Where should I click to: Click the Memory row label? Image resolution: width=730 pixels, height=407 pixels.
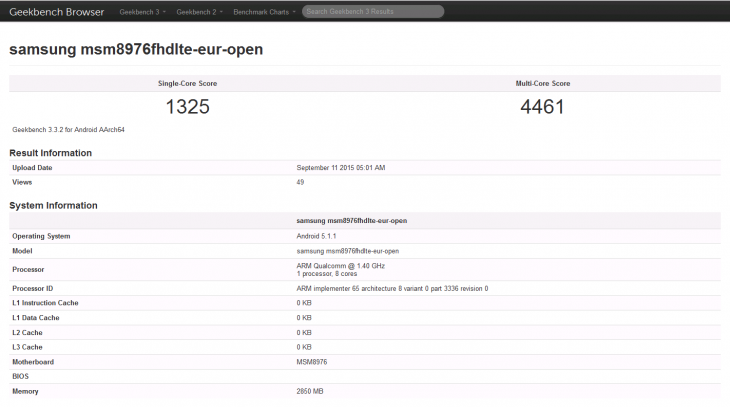(25, 391)
